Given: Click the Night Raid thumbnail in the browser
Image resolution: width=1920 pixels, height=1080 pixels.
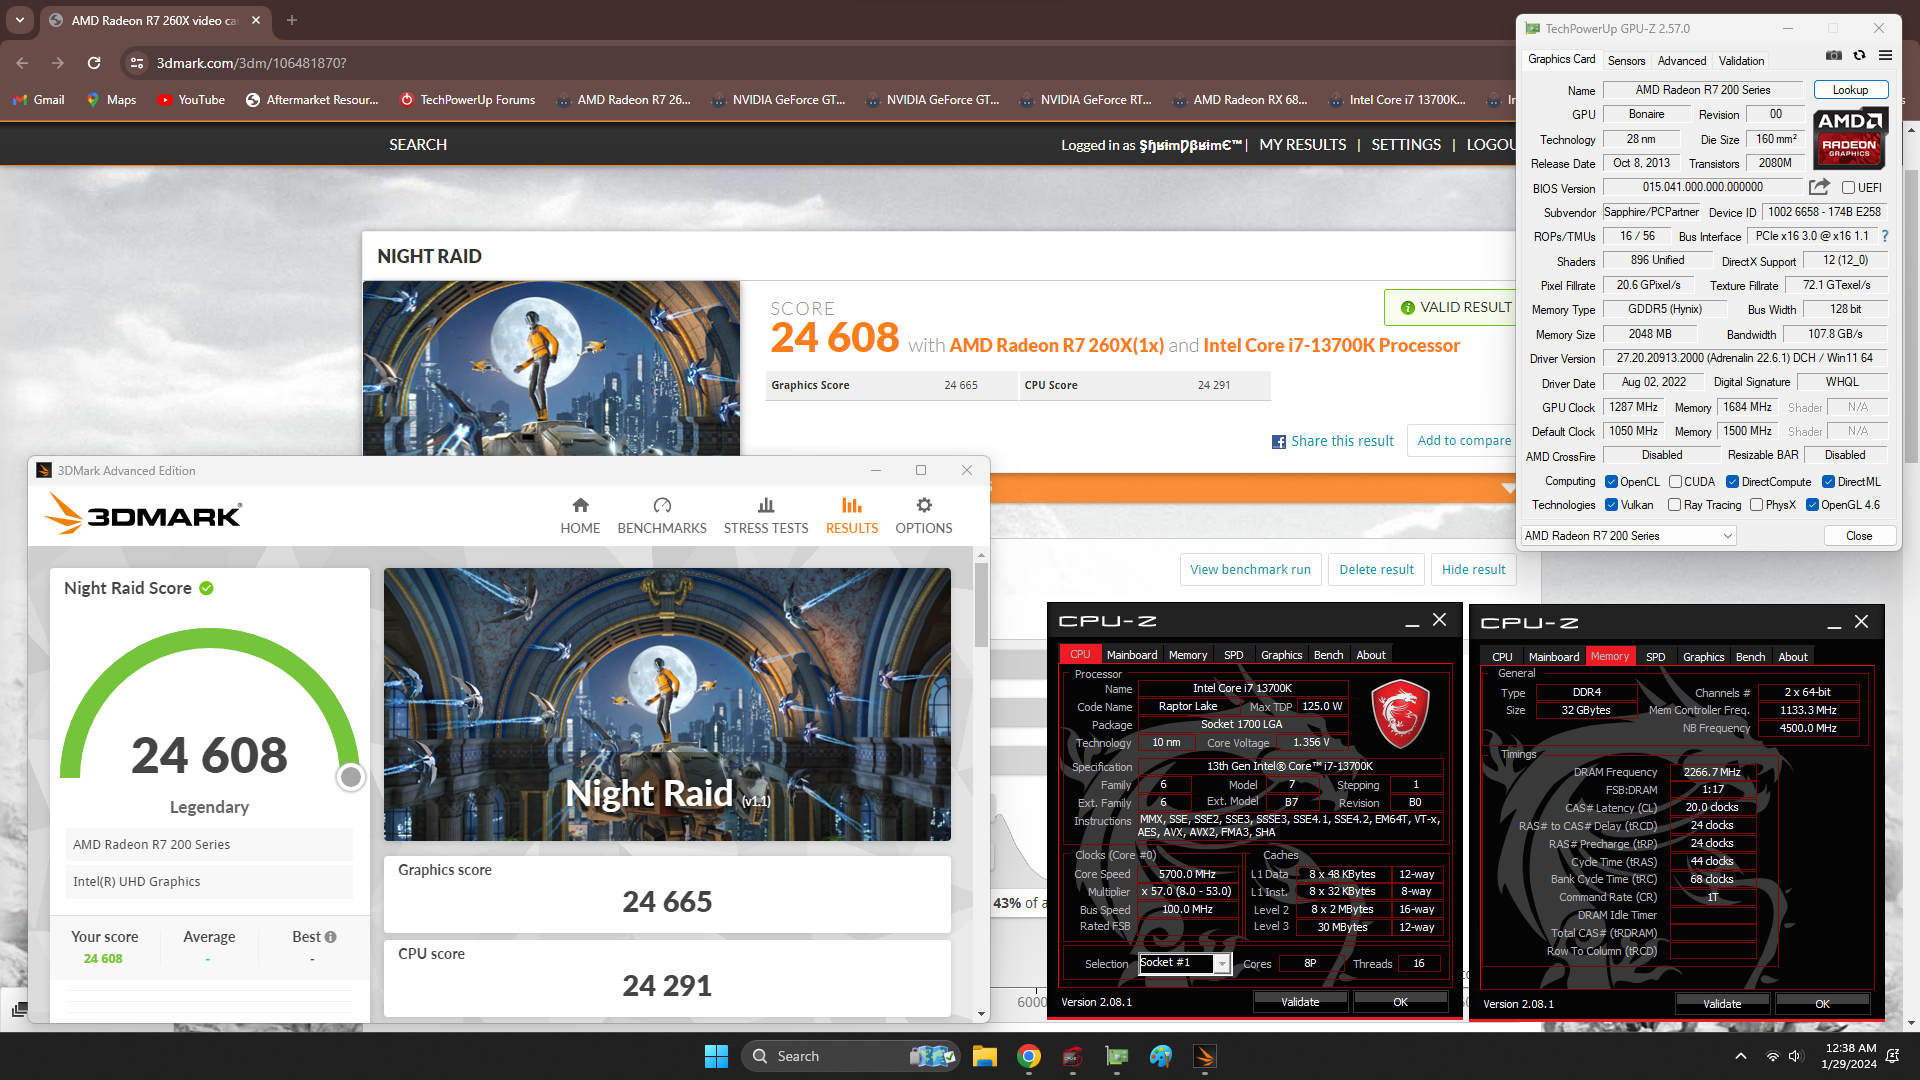Looking at the screenshot, I should 551,368.
